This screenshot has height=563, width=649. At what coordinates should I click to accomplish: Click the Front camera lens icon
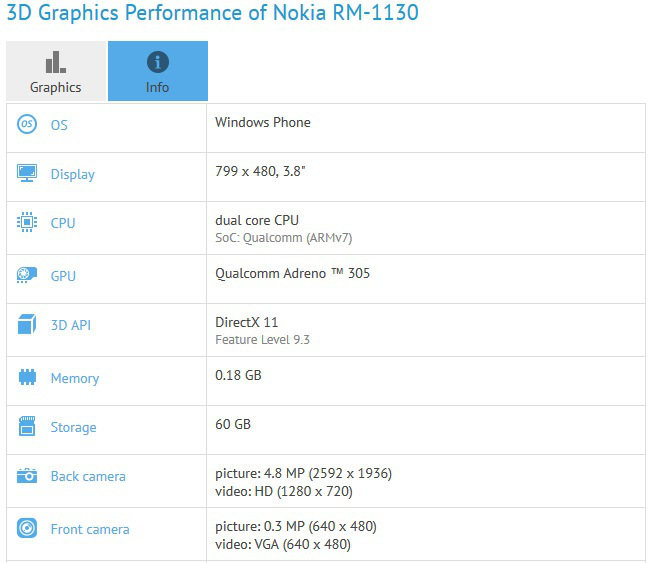(x=27, y=529)
